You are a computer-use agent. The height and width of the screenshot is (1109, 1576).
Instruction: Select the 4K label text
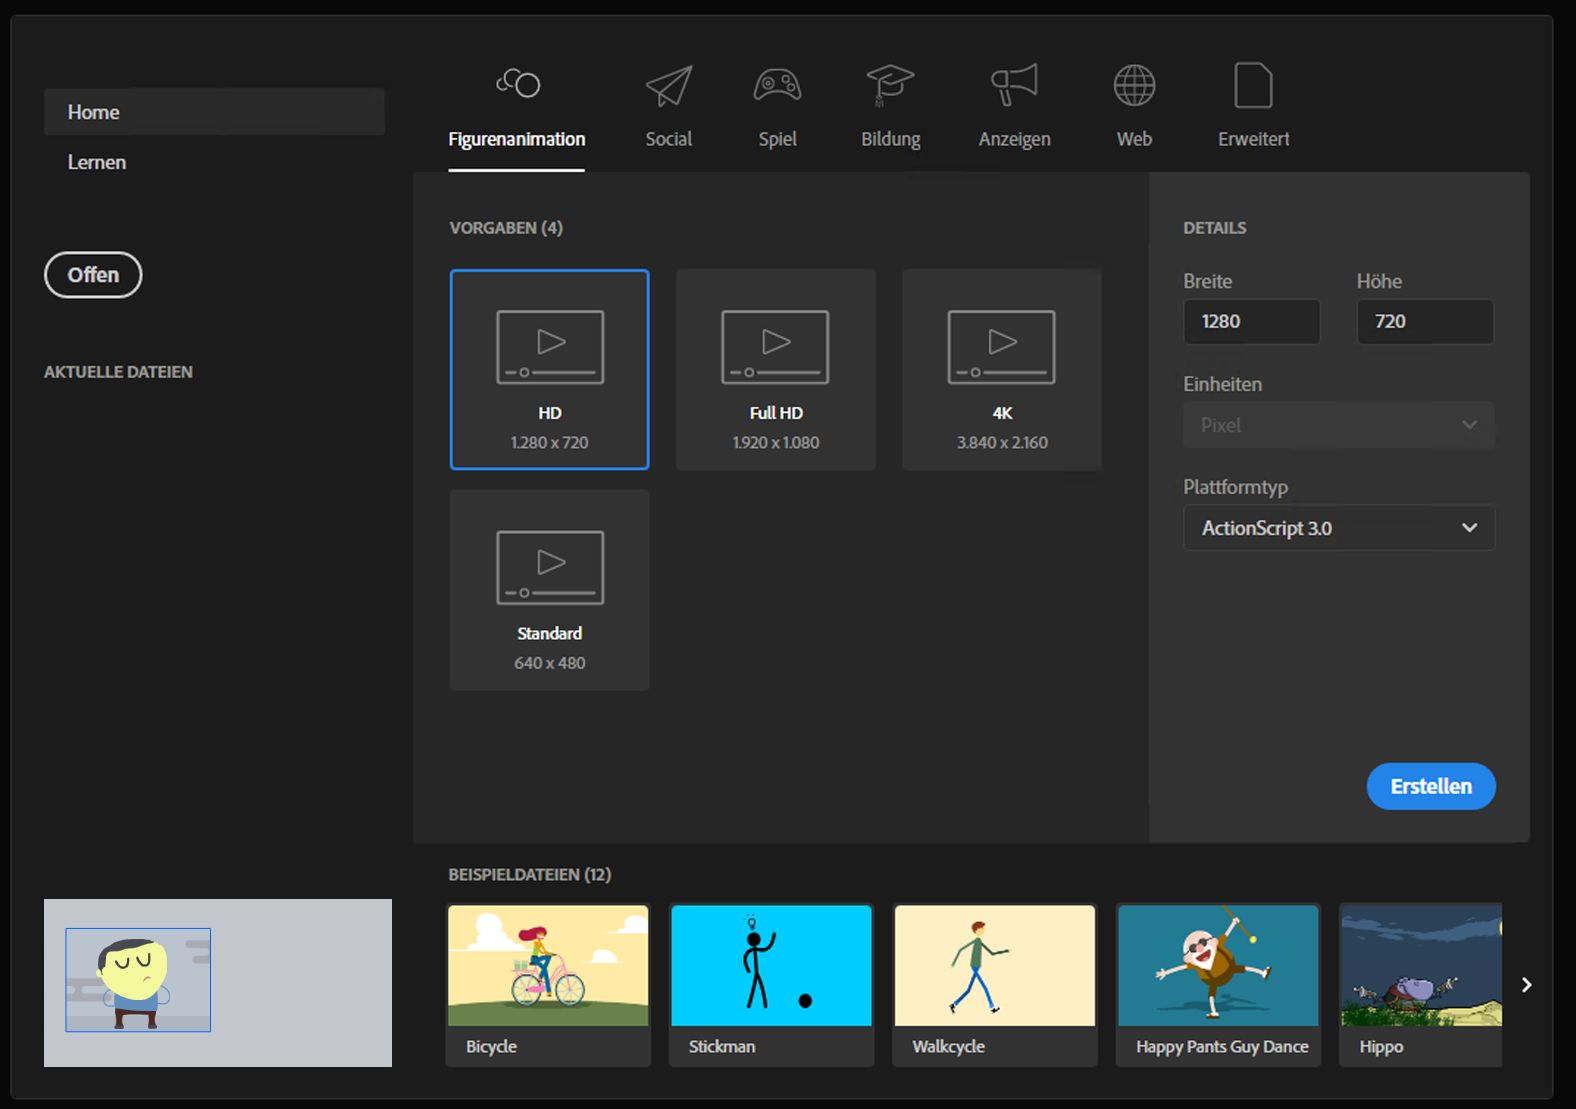pos(1002,413)
